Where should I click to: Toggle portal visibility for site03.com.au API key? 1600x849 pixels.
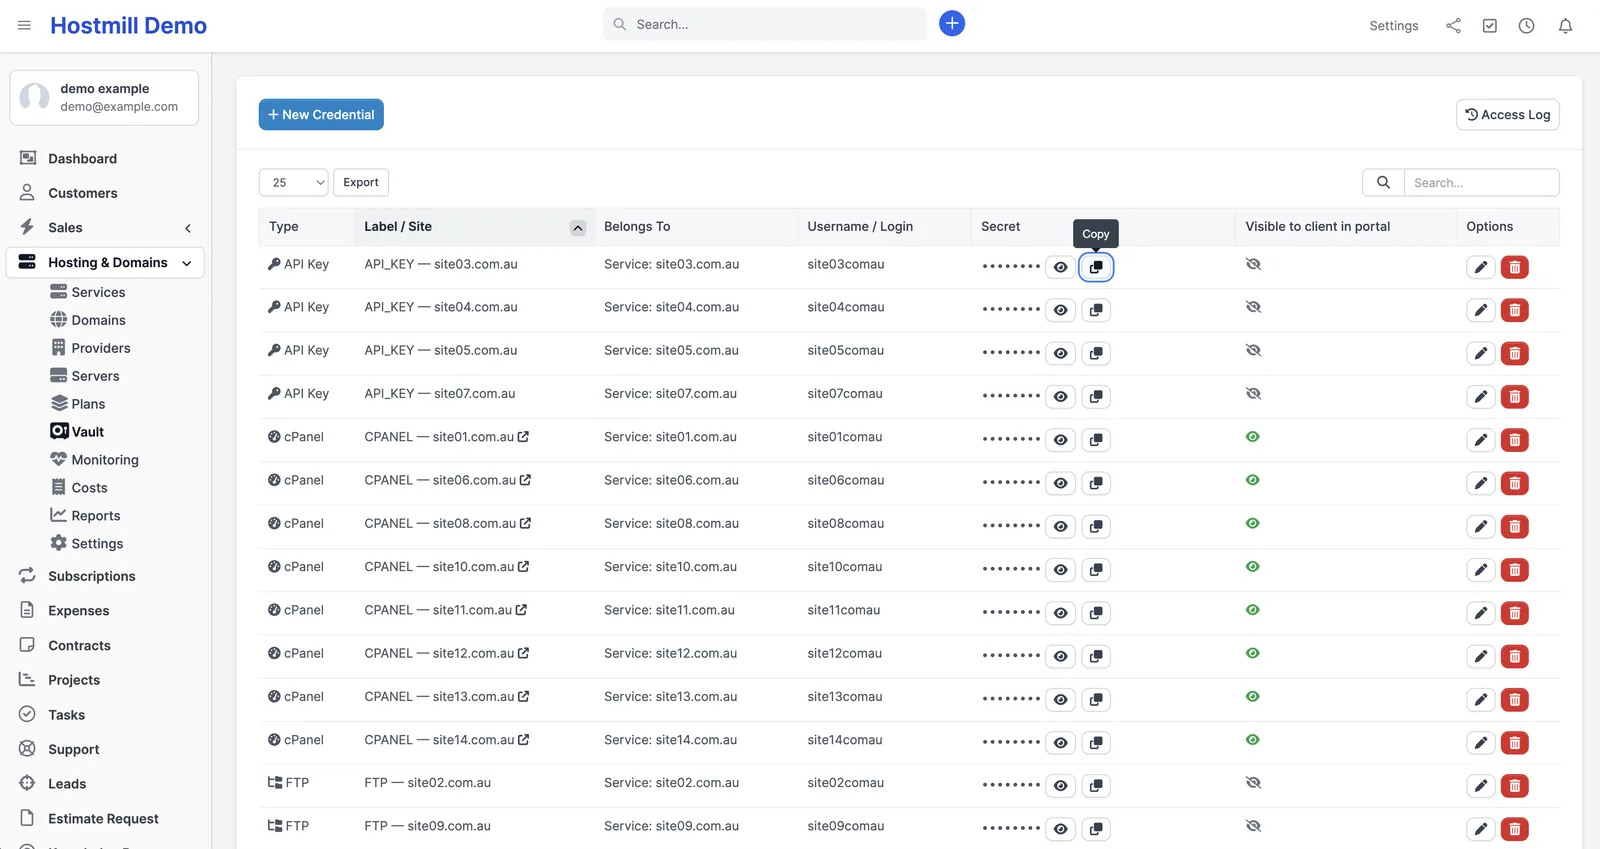(x=1253, y=264)
